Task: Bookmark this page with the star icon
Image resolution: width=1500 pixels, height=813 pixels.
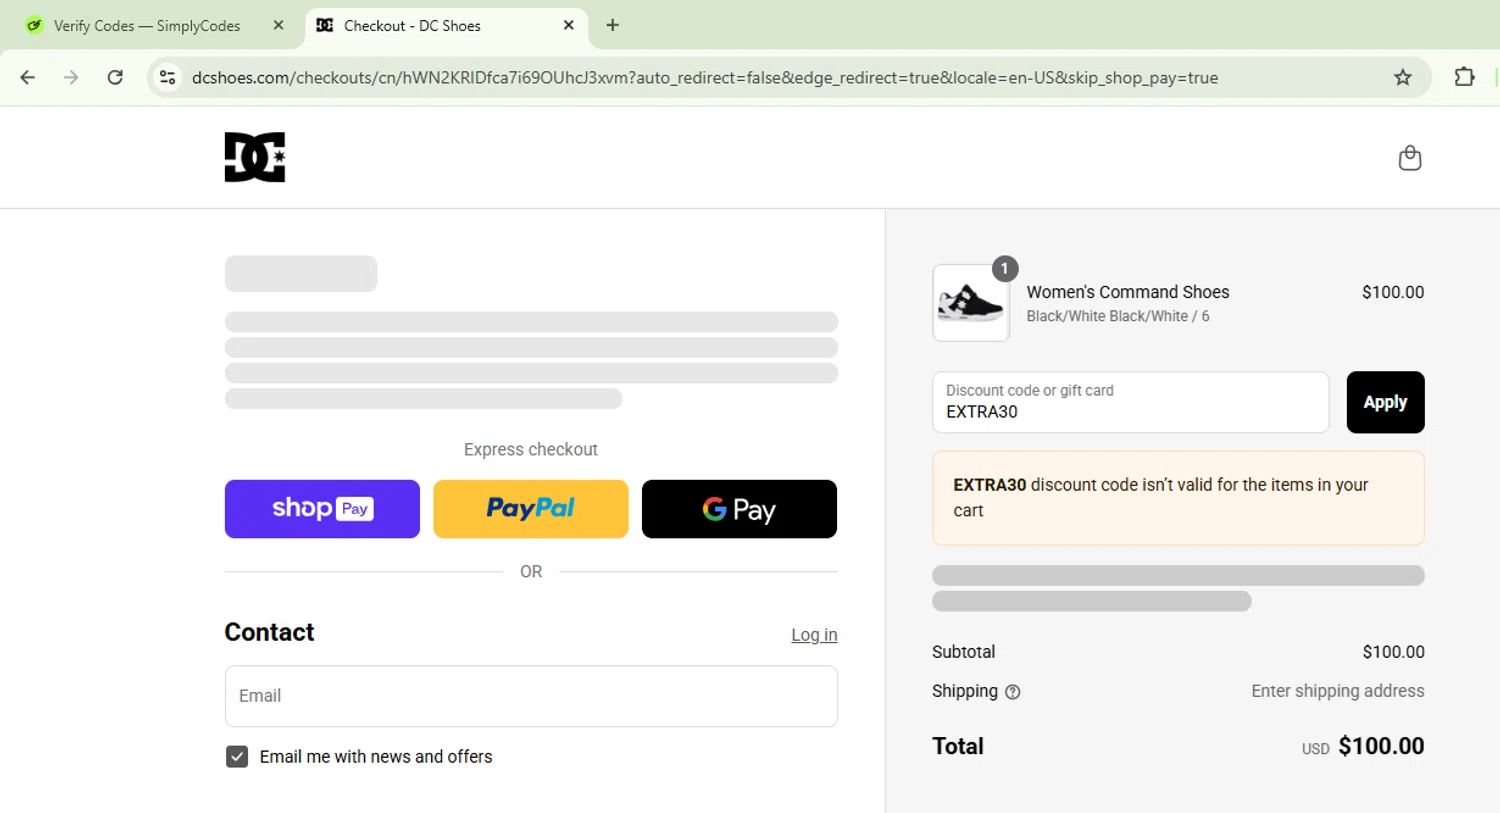Action: 1403,78
